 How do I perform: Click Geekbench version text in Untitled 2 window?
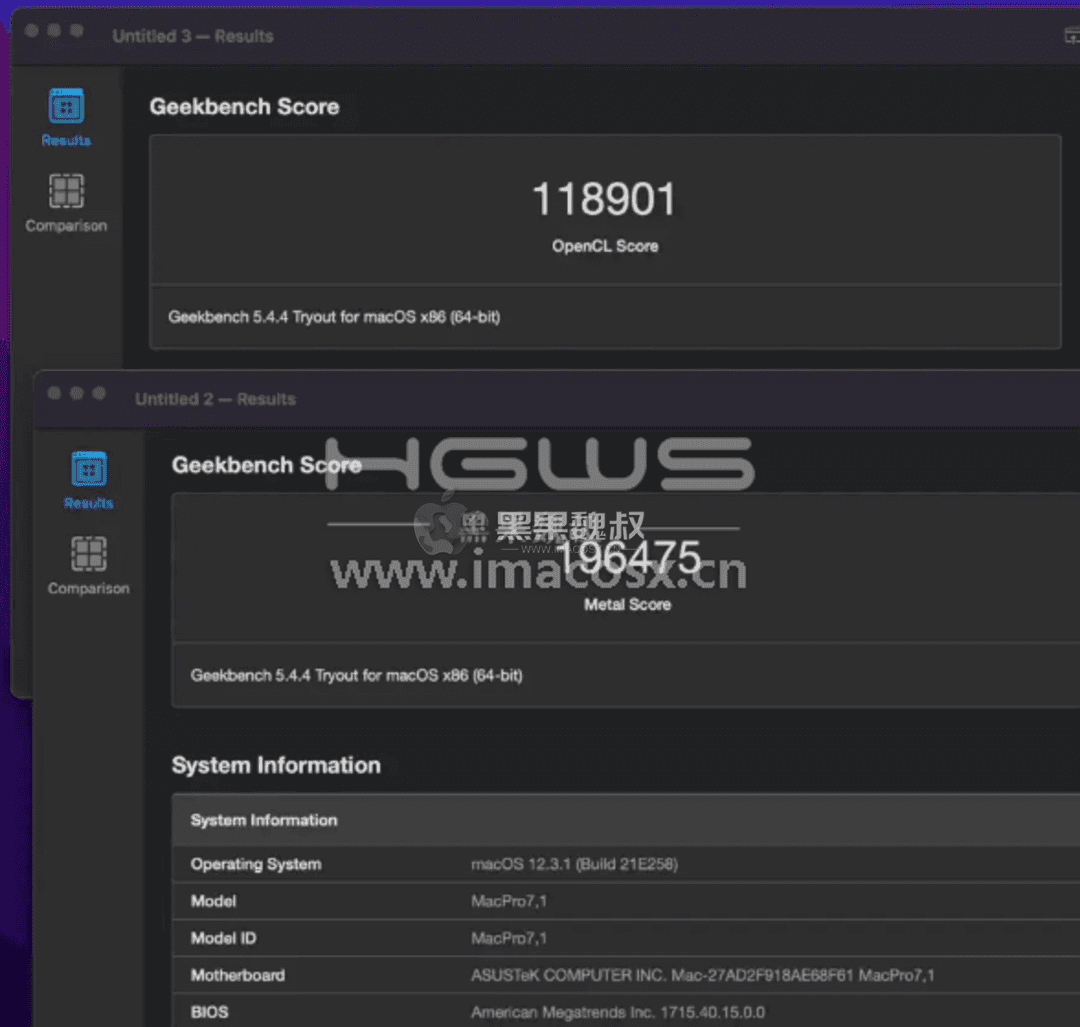pyautogui.click(x=356, y=675)
